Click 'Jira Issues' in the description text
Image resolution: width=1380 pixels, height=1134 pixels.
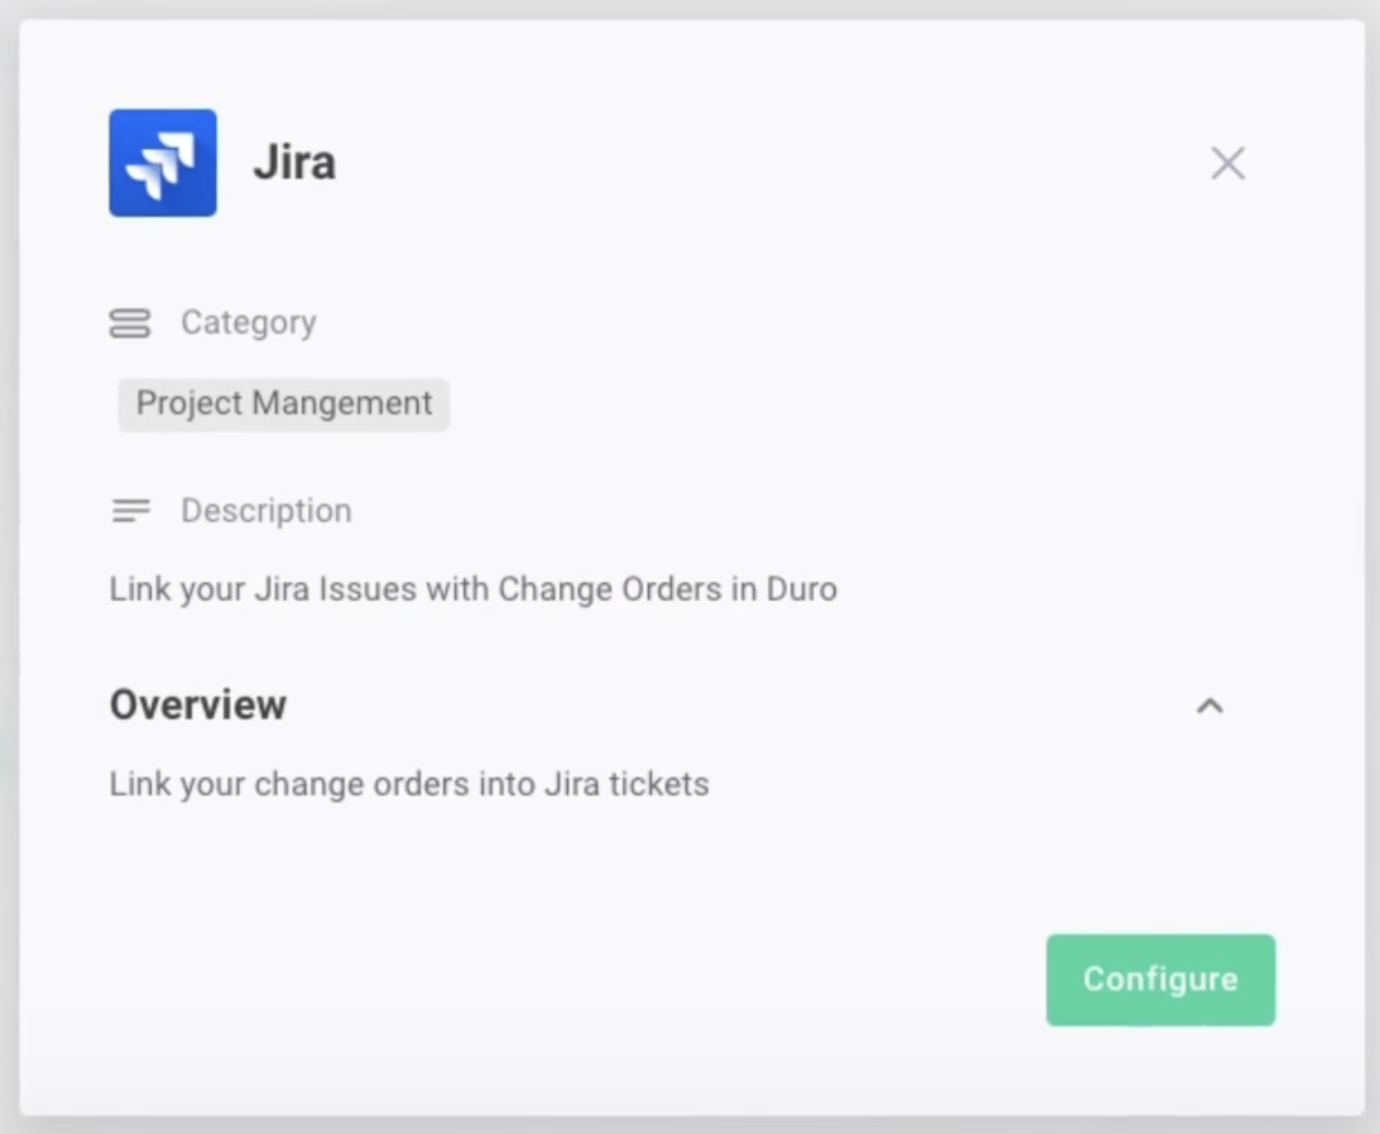334,589
